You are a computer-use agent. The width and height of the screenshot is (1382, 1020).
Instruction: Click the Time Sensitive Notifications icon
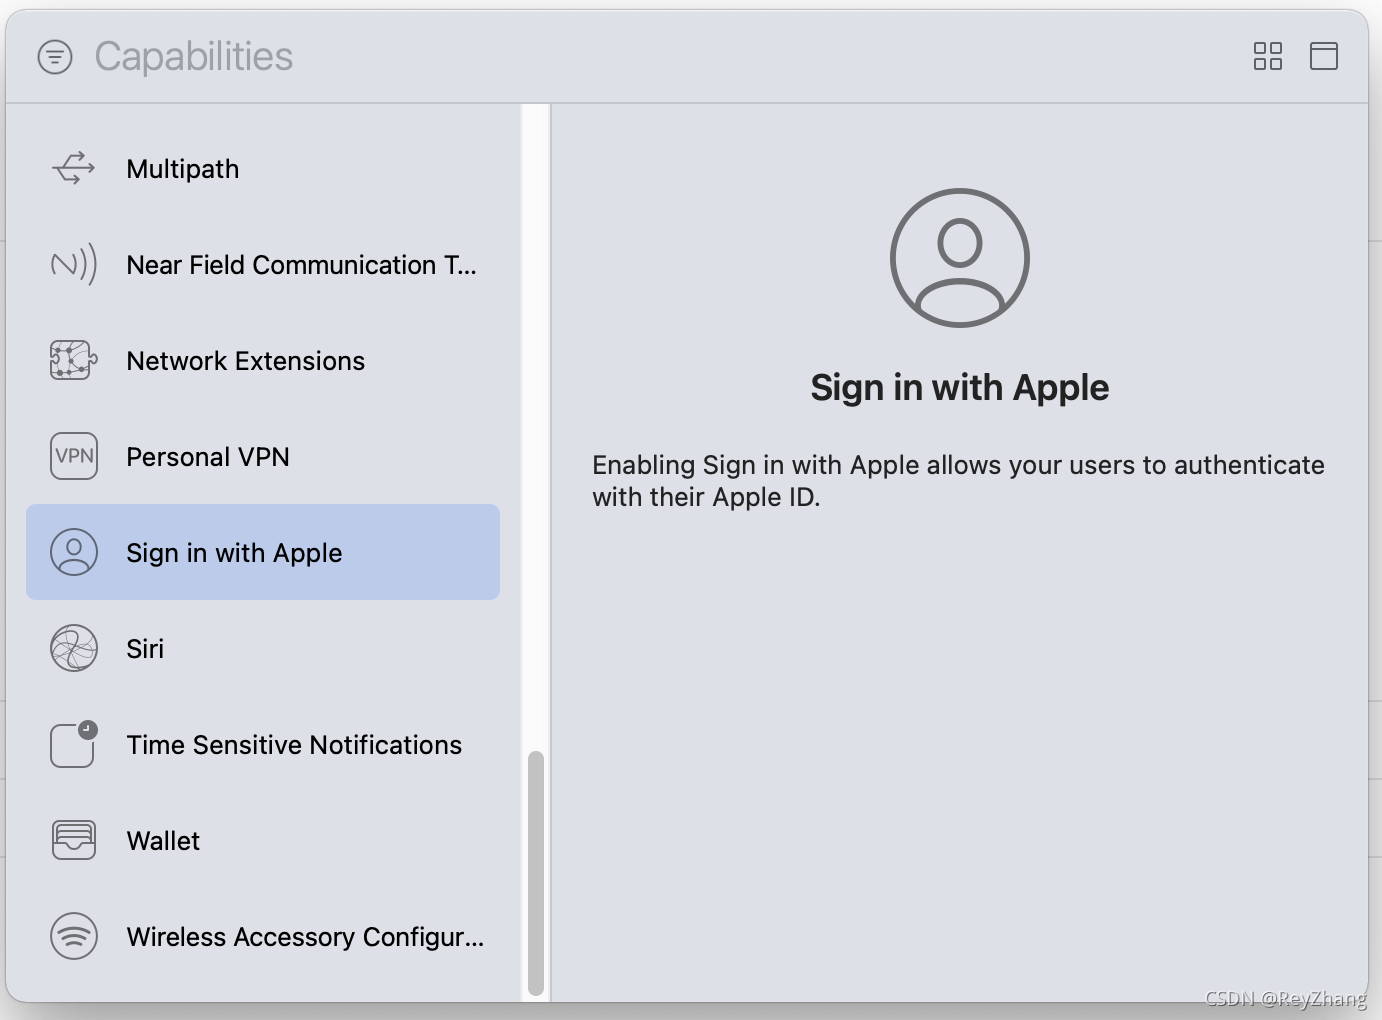74,745
